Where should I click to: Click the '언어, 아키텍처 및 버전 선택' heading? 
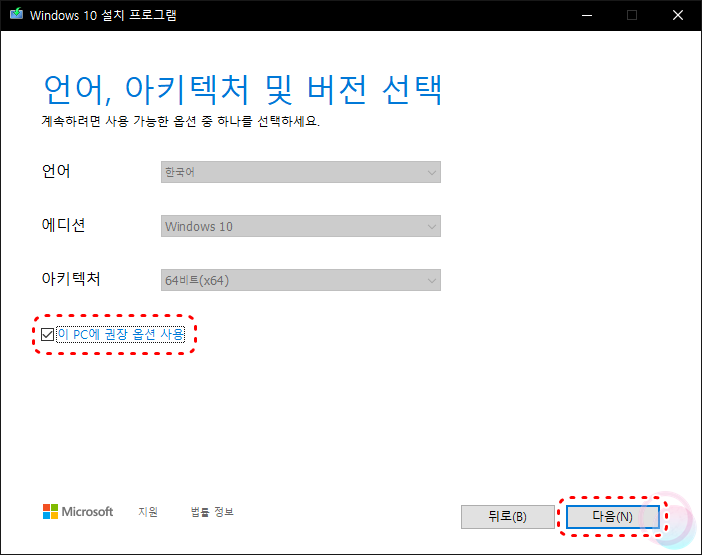(x=243, y=90)
